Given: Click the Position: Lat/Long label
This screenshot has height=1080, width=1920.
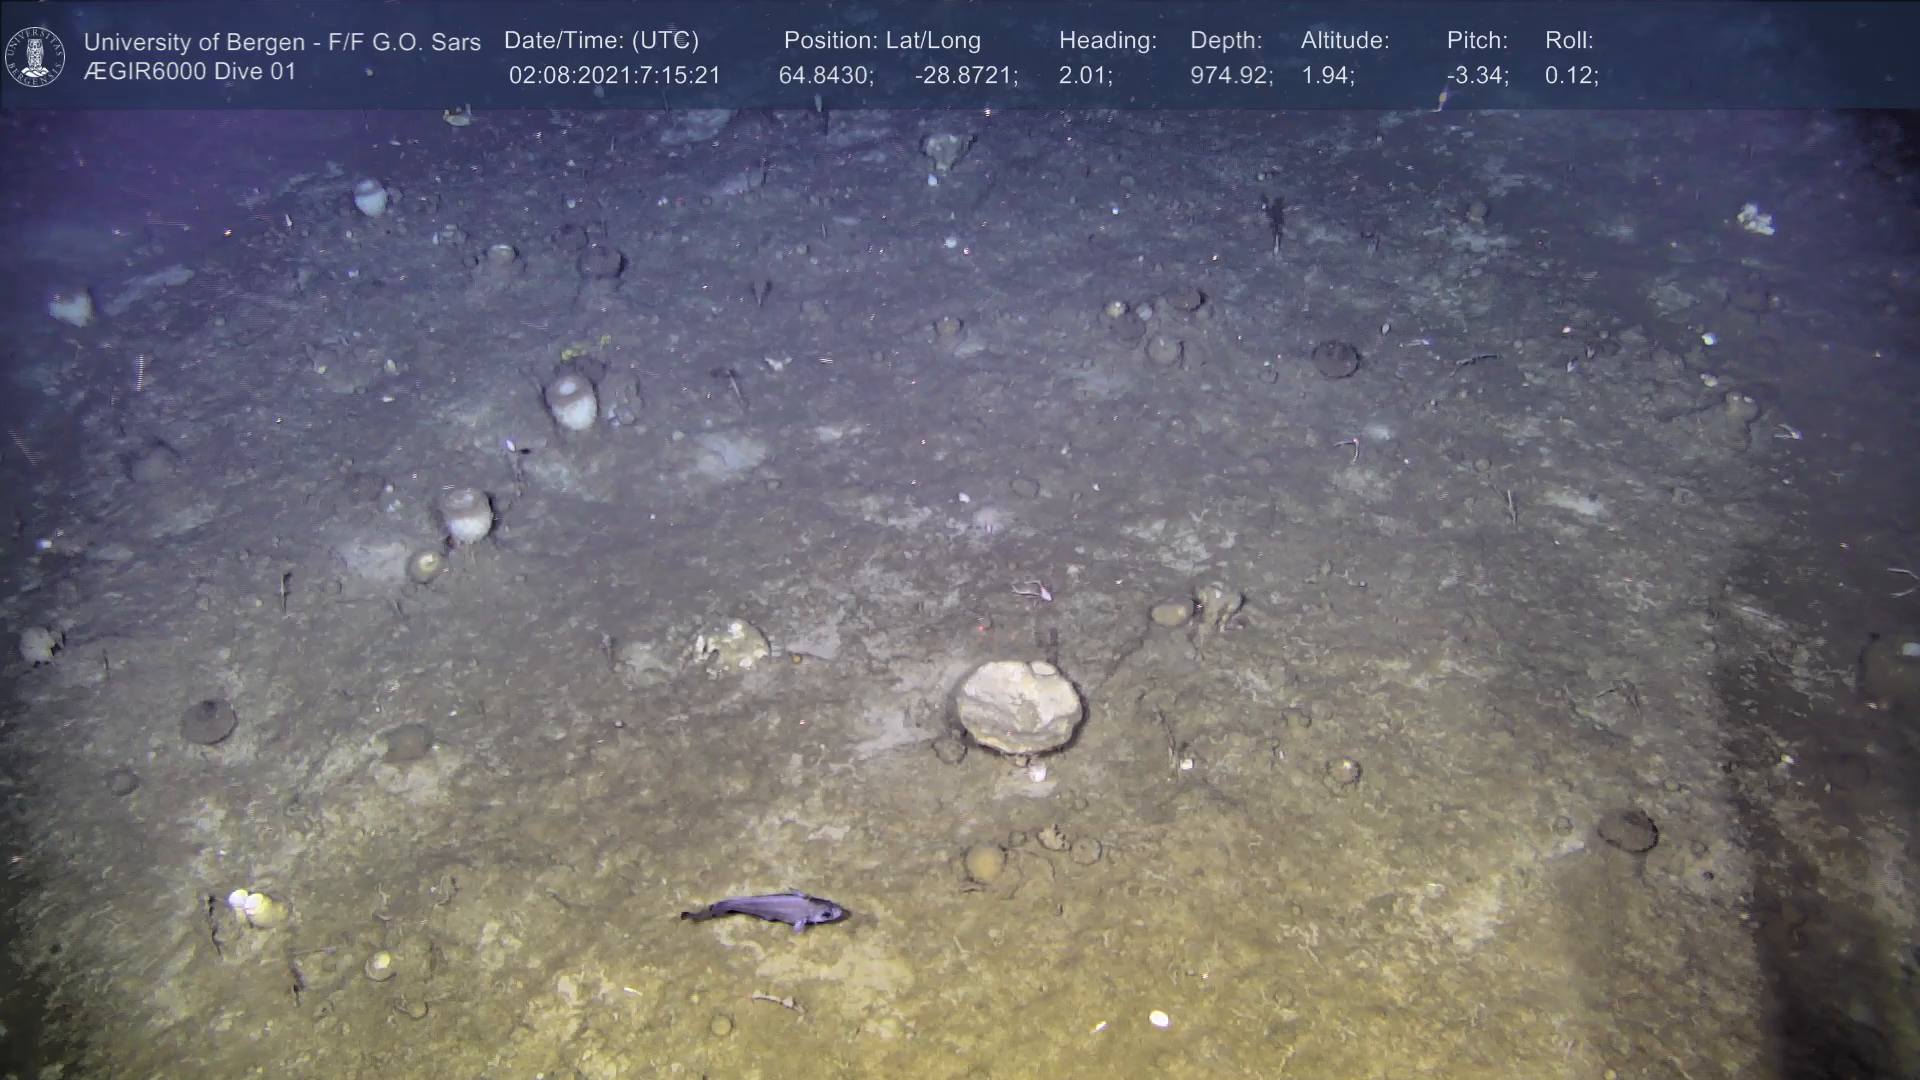Looking at the screenshot, I should point(882,41).
